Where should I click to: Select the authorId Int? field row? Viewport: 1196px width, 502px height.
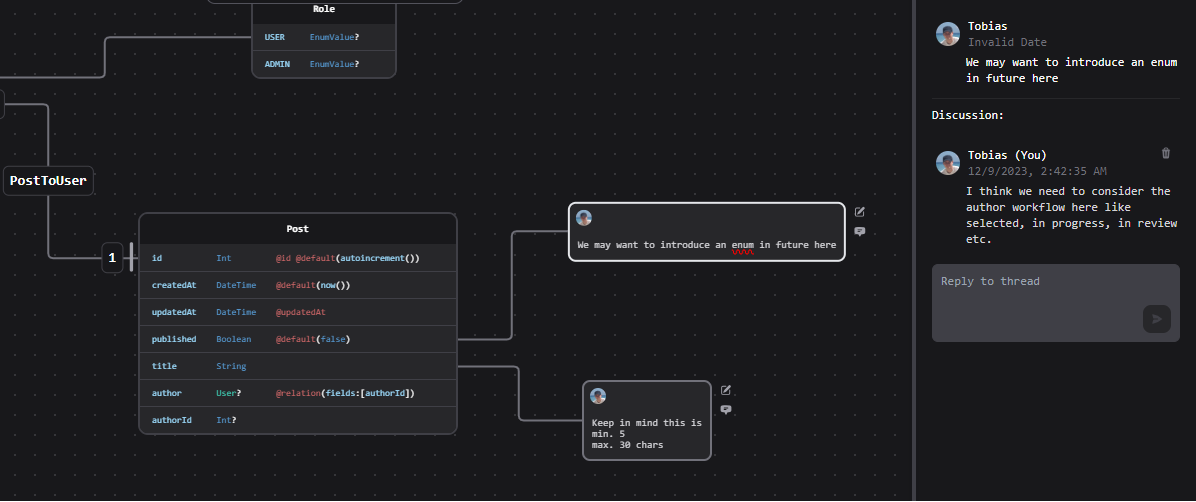coord(297,420)
